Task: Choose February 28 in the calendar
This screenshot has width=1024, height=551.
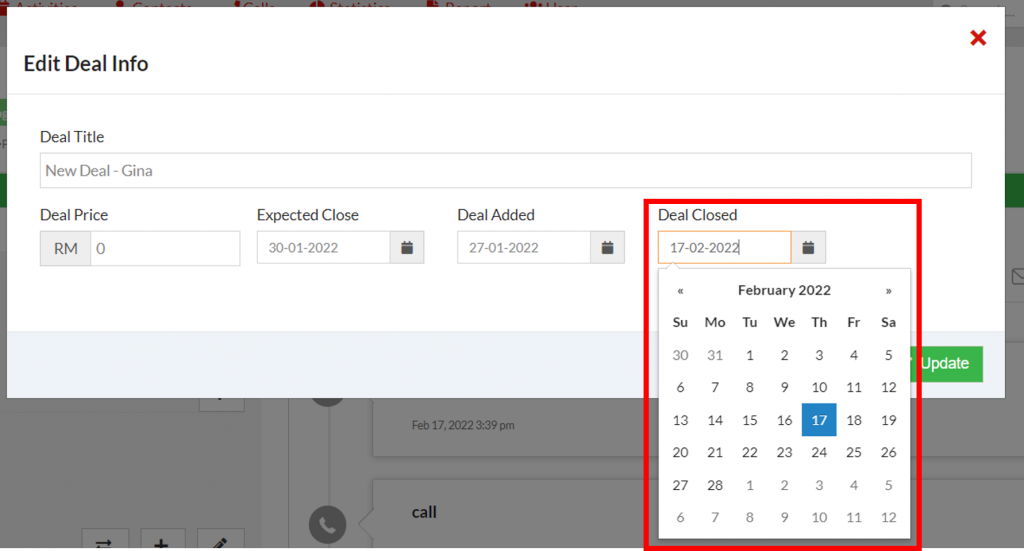Action: click(715, 485)
